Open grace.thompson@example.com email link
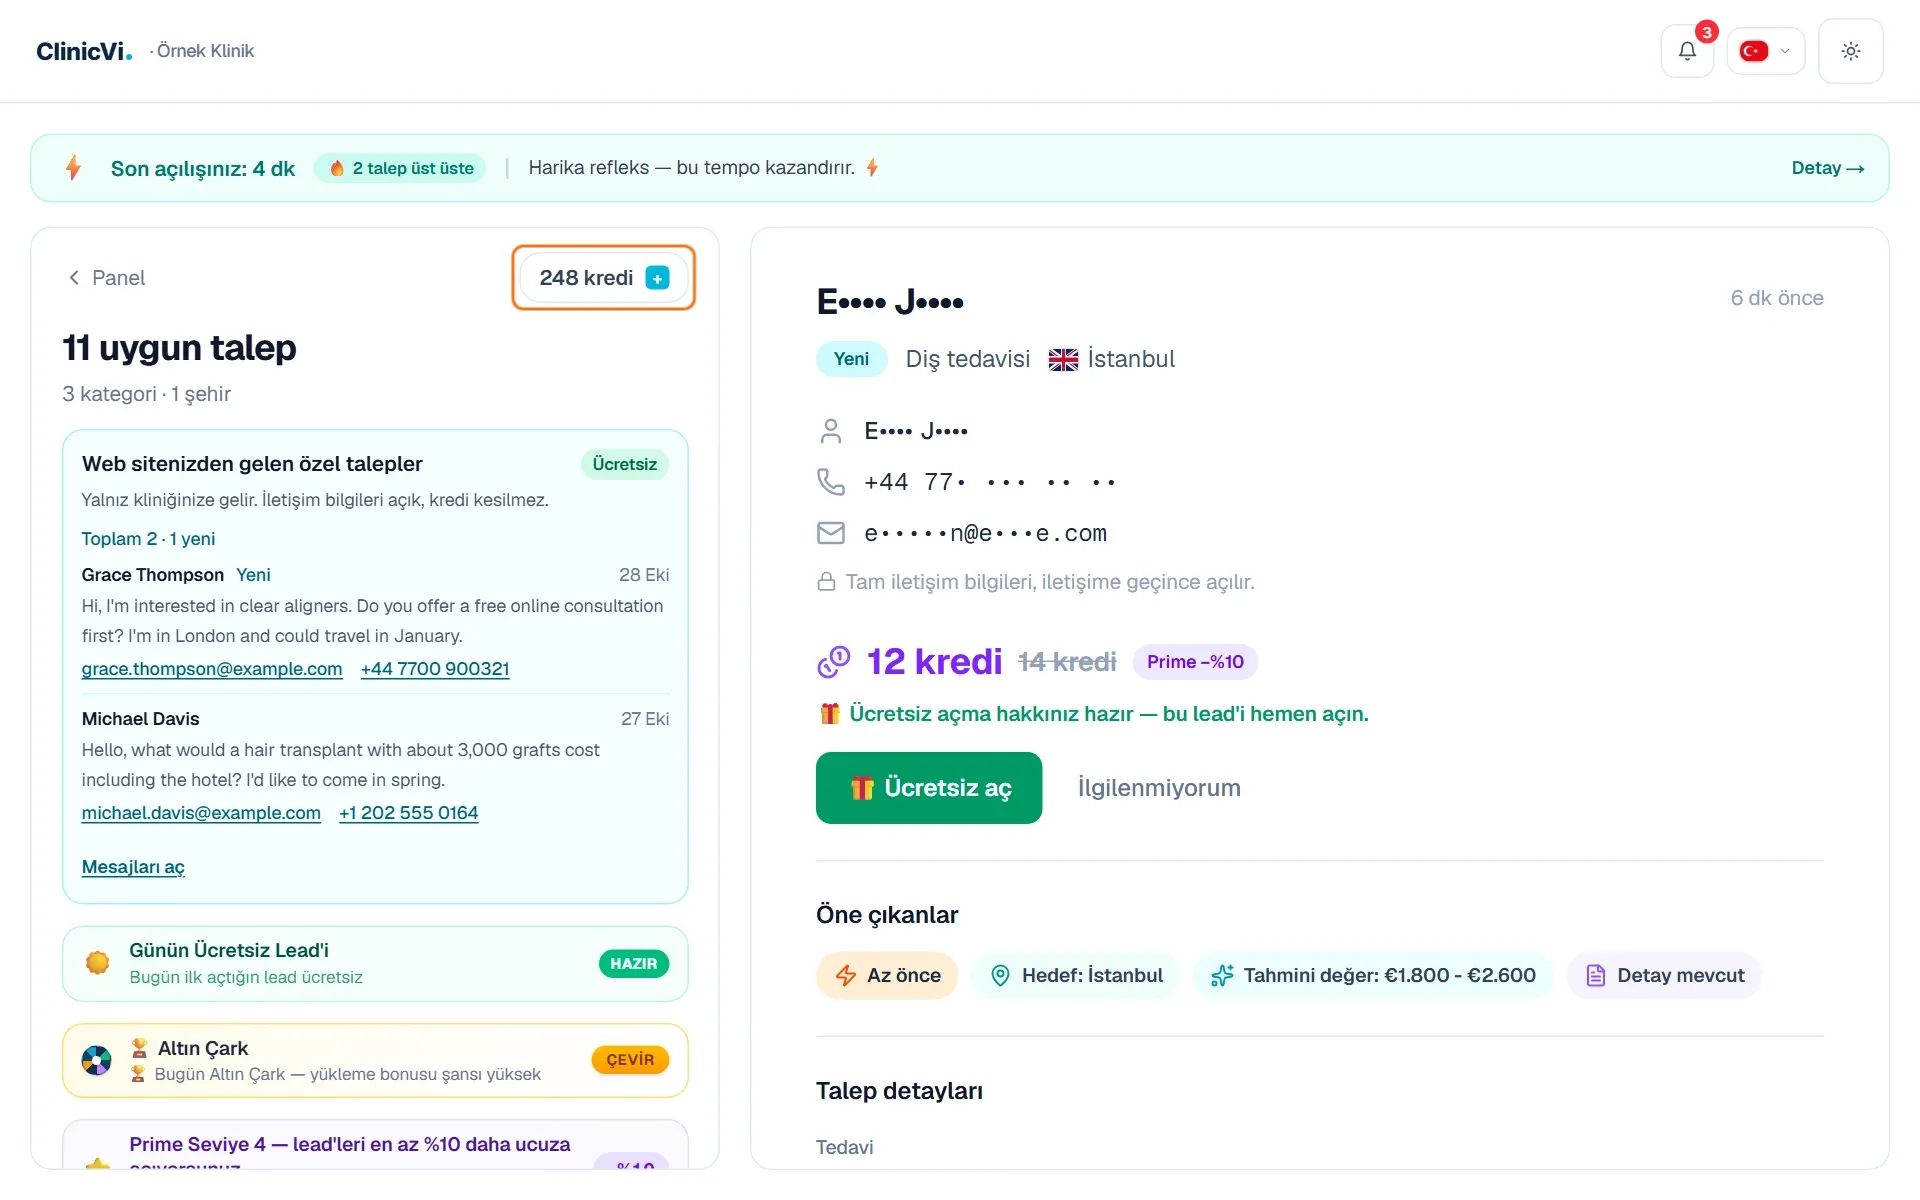1920x1200 pixels. tap(212, 669)
